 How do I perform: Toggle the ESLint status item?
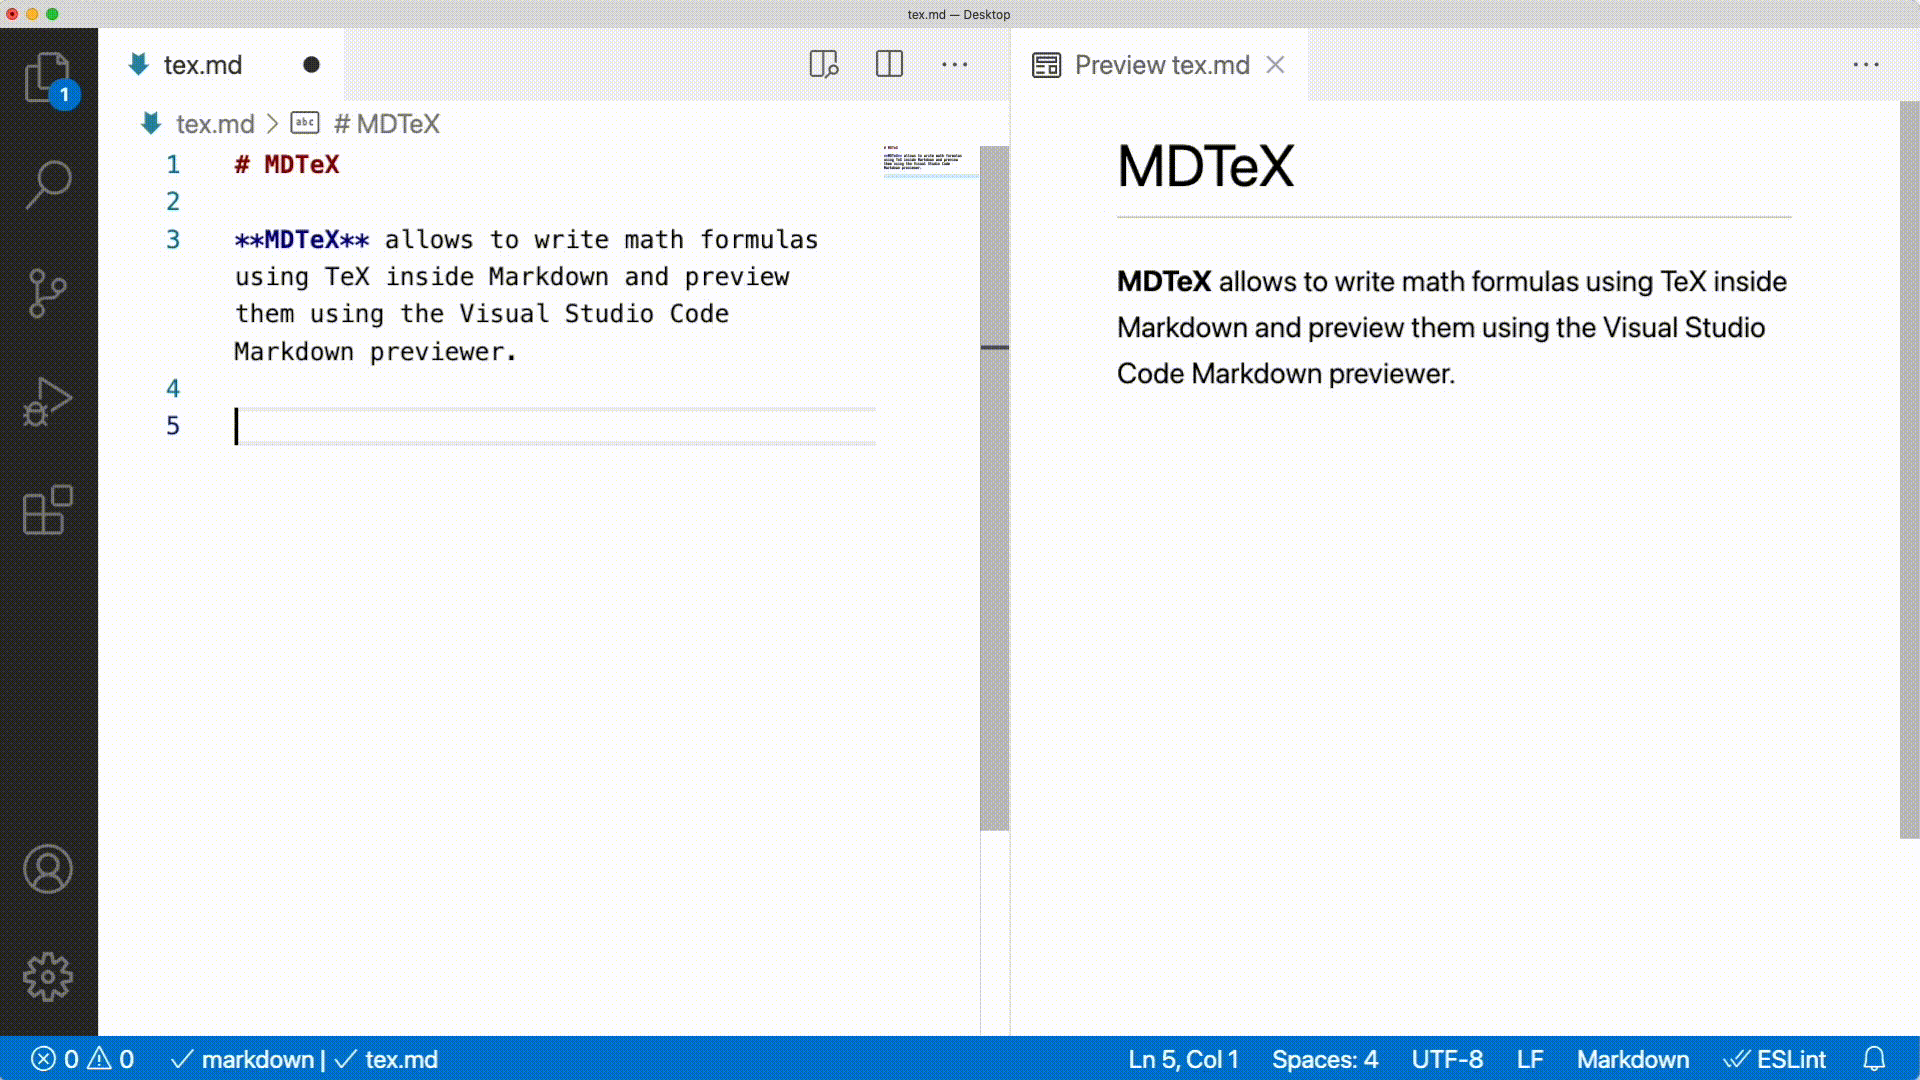coord(1776,1059)
